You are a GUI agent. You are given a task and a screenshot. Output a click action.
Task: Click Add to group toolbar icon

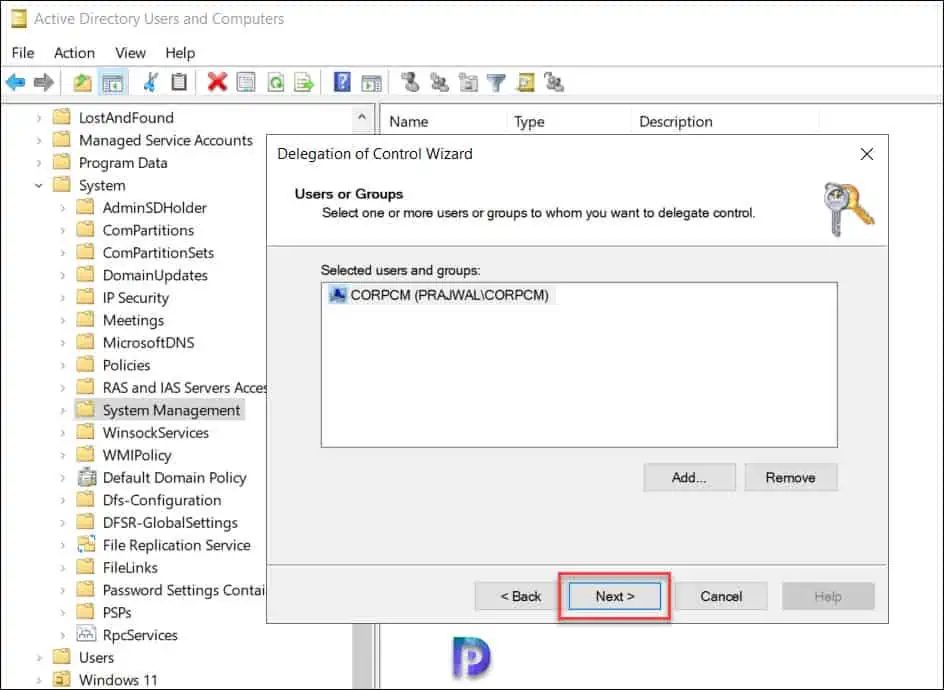pos(553,82)
